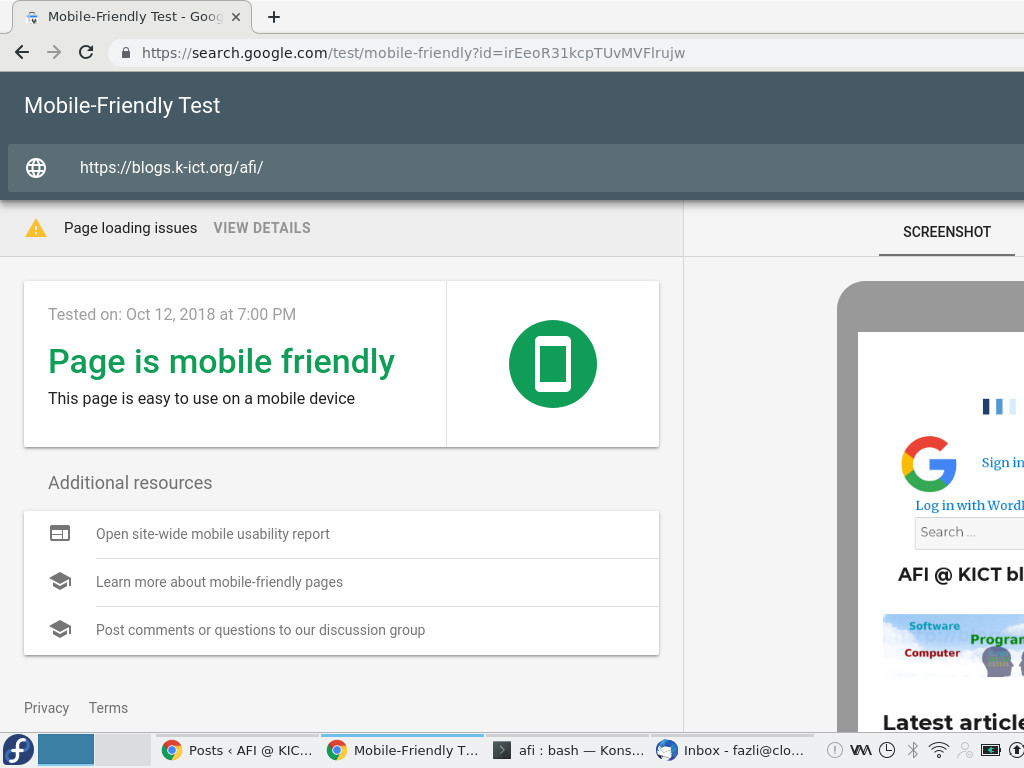Click the browser address bar URL
1024x768 pixels.
click(x=413, y=53)
